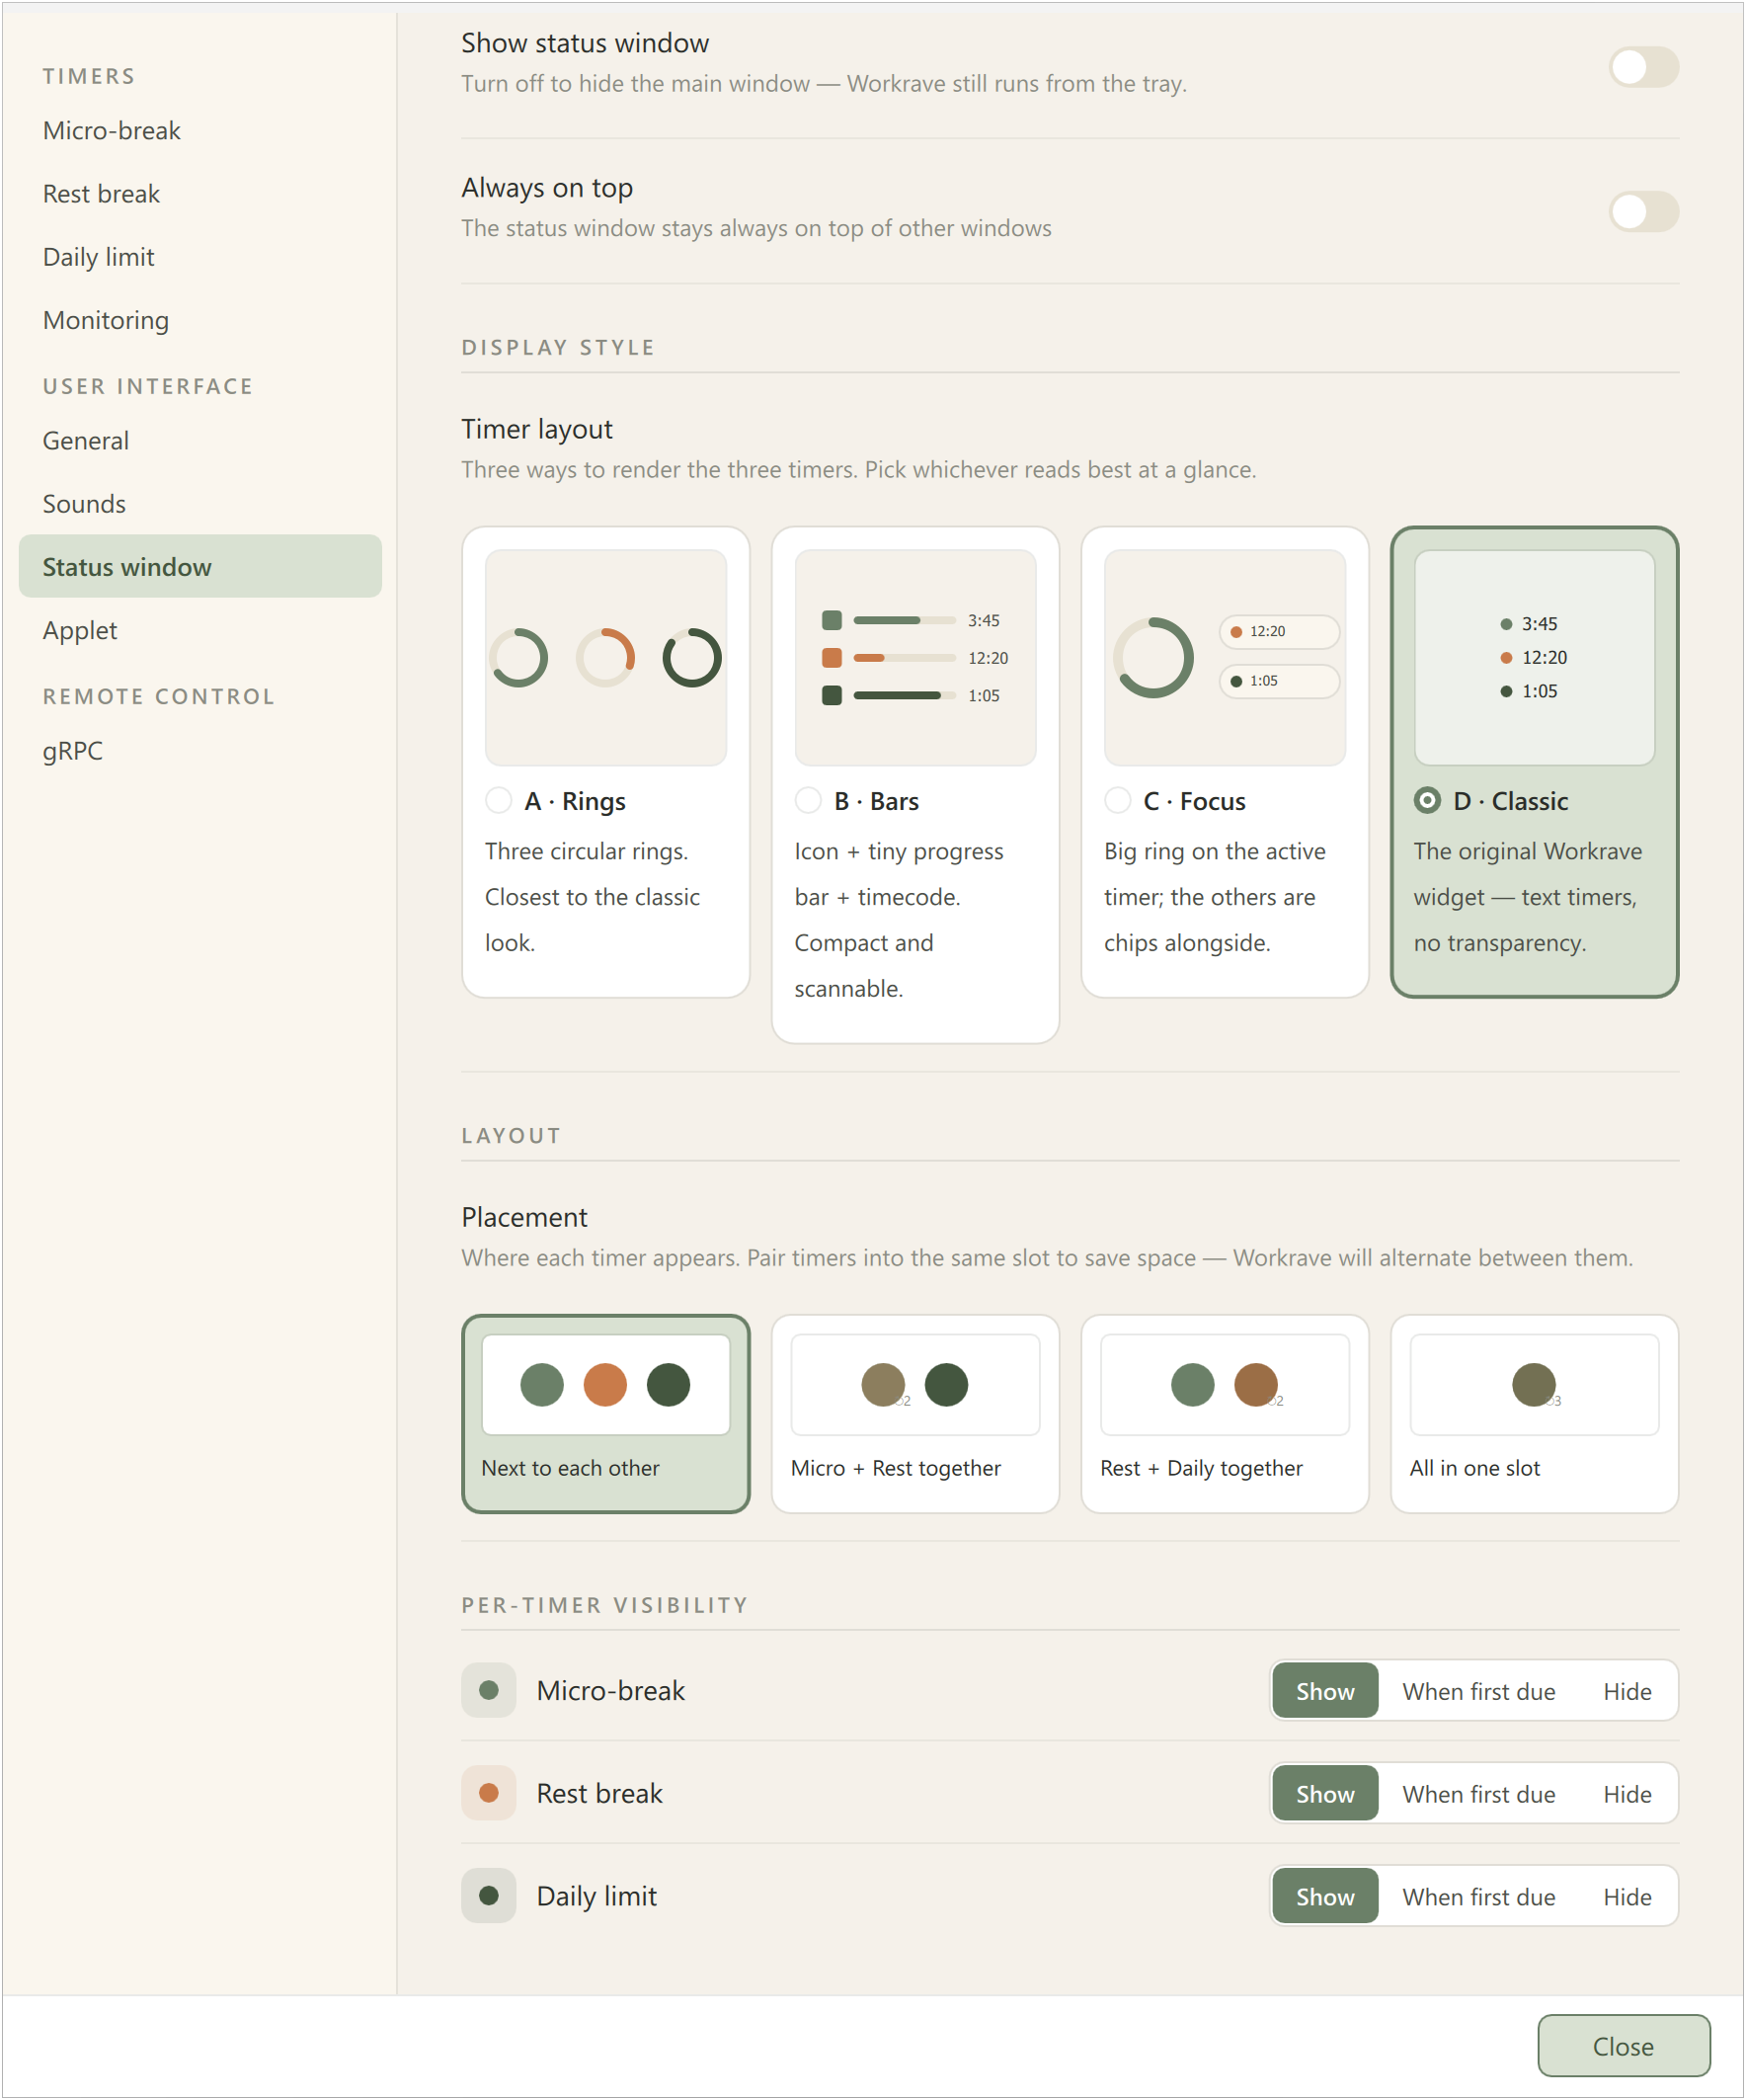The height and width of the screenshot is (2100, 1746).
Task: Set Daily limit visibility to When first due
Action: 1479,1896
